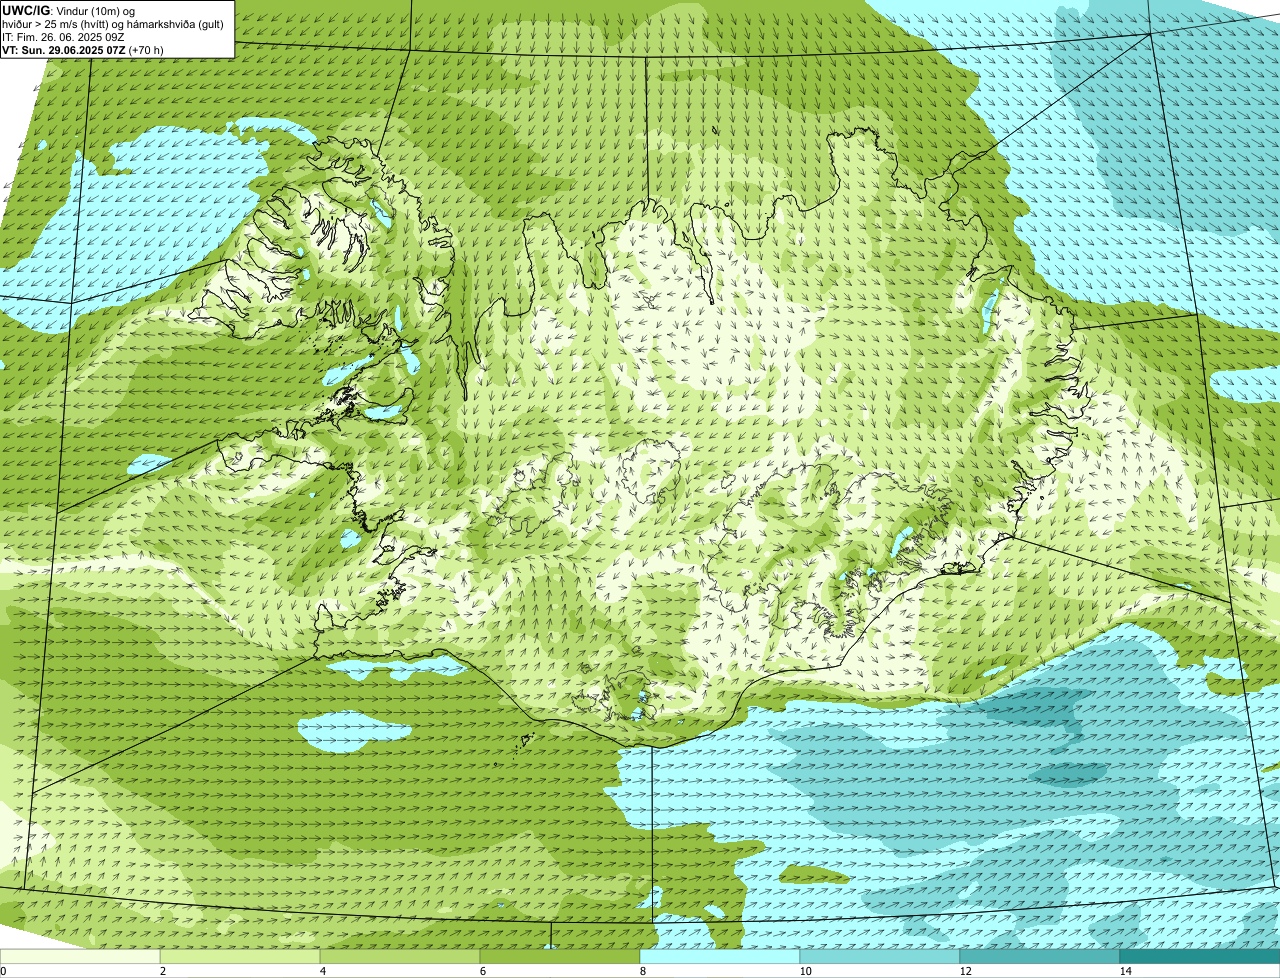Click the scale label '10'

click(805, 971)
